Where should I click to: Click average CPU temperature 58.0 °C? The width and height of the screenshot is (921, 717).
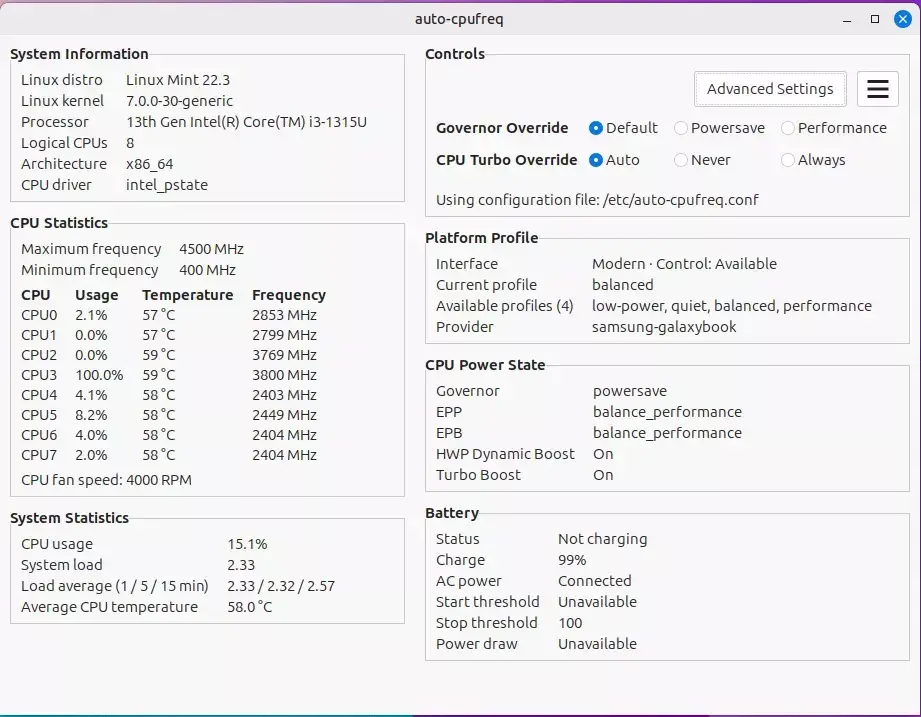tap(250, 607)
